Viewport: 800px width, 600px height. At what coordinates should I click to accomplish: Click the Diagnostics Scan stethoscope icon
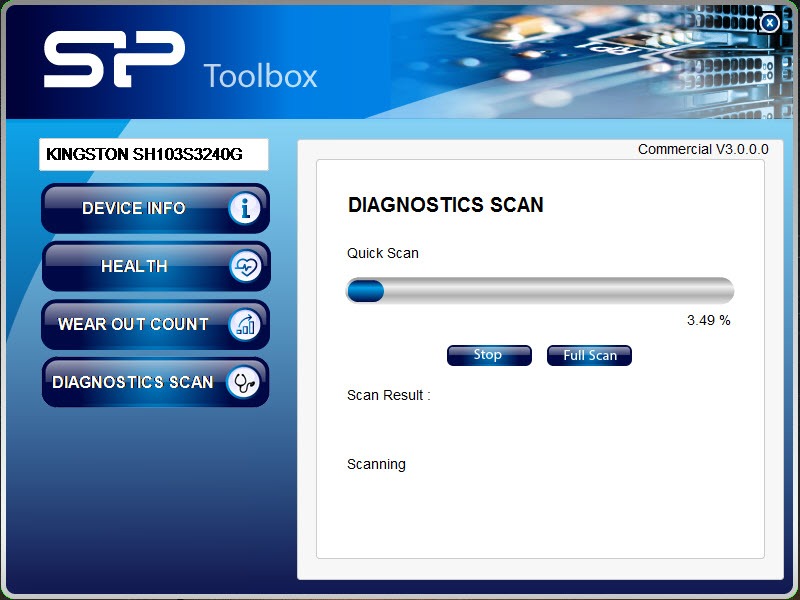point(243,382)
